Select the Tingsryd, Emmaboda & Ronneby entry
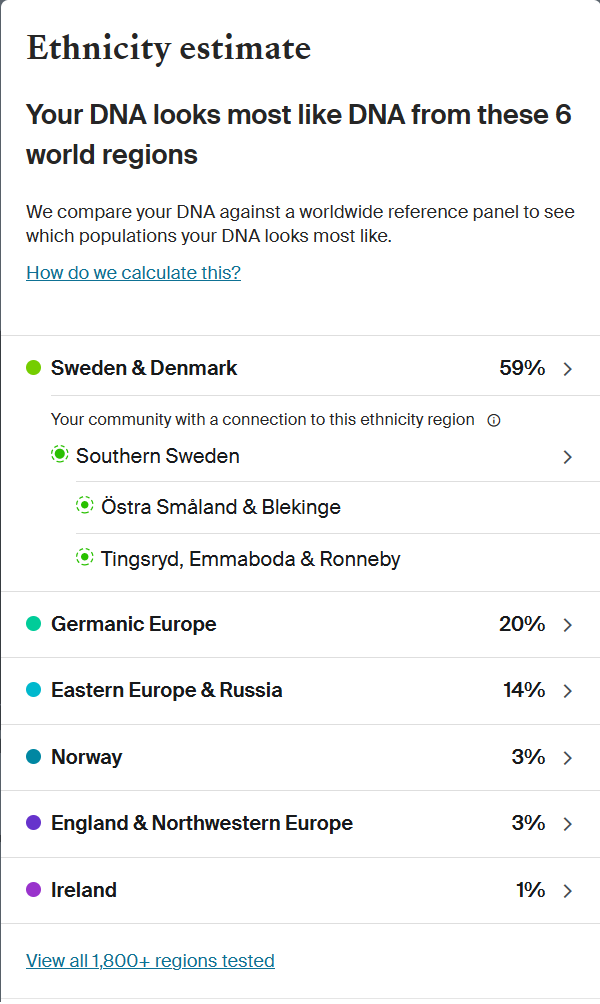The width and height of the screenshot is (600, 1004). 250,558
